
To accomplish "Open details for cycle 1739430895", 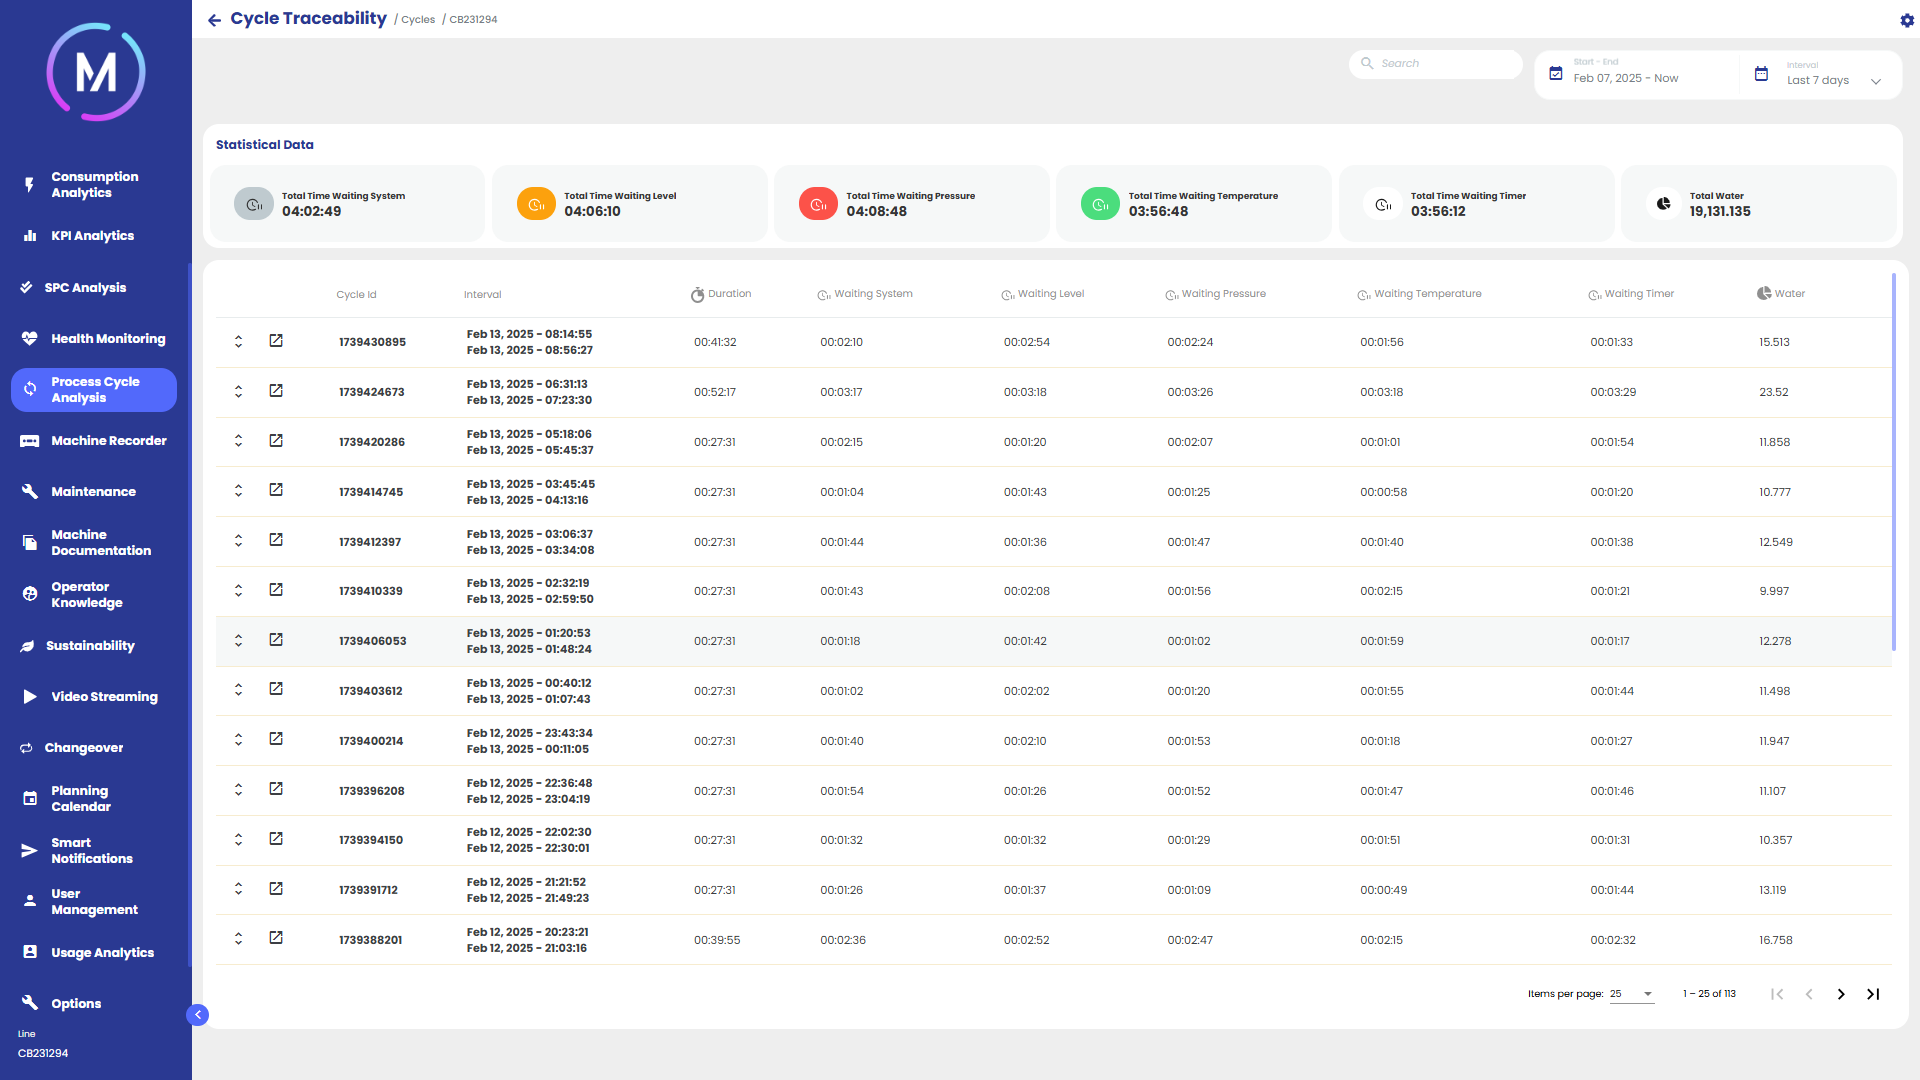I will [x=276, y=341].
